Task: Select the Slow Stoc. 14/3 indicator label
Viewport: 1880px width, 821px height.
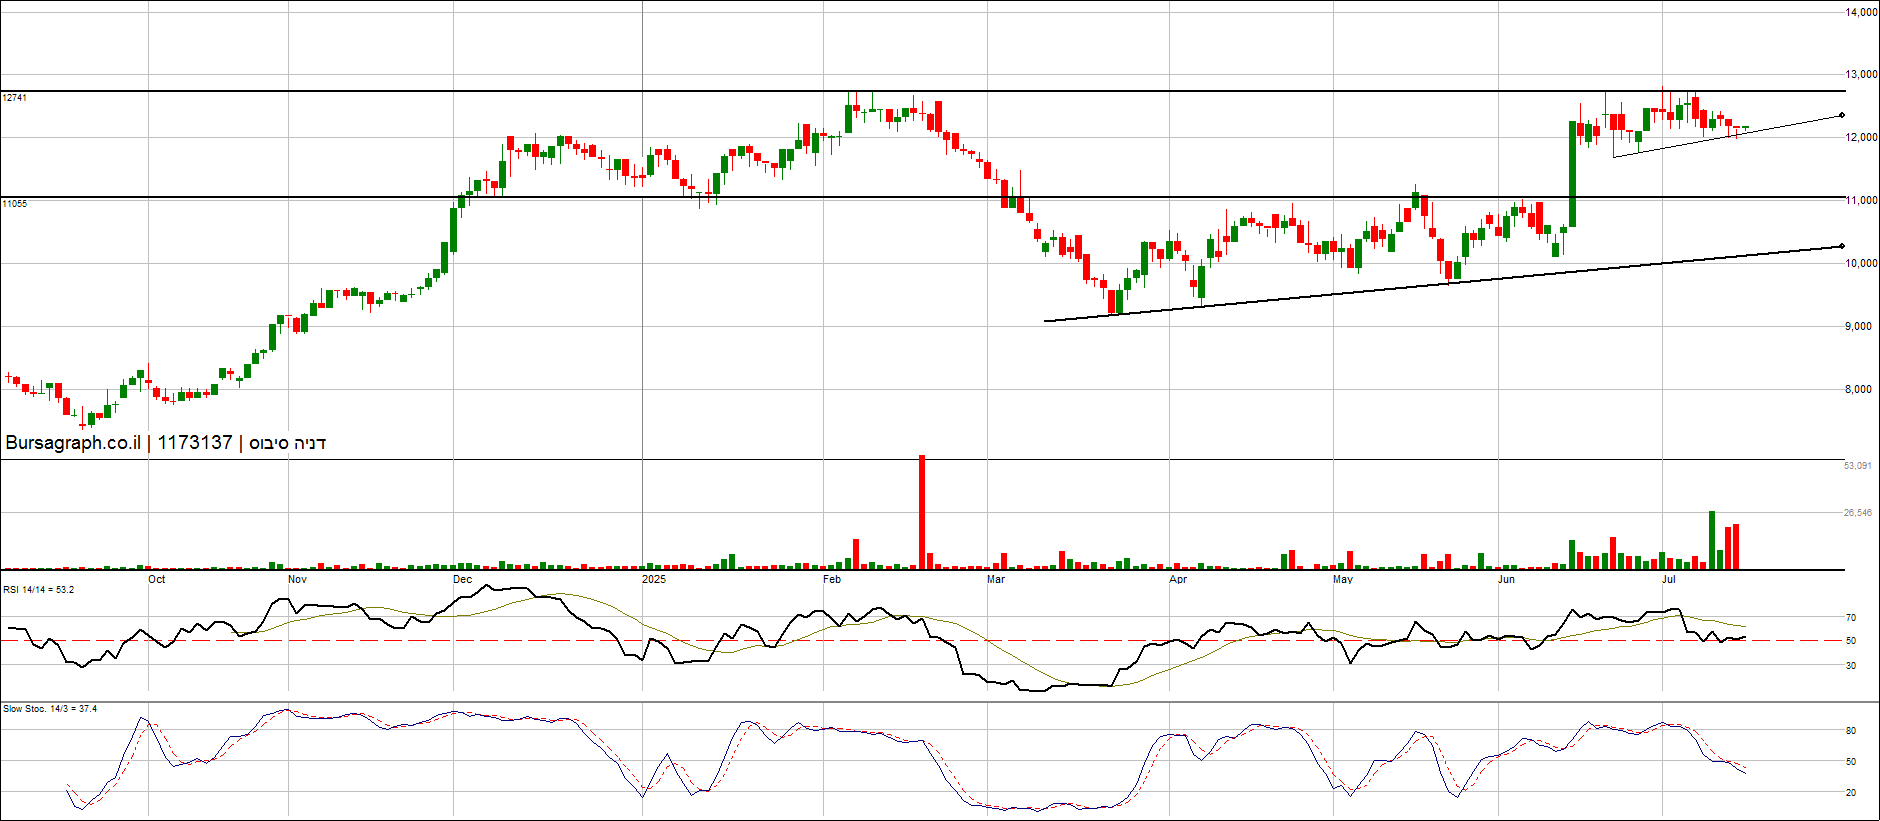Action: pyautogui.click(x=50, y=709)
